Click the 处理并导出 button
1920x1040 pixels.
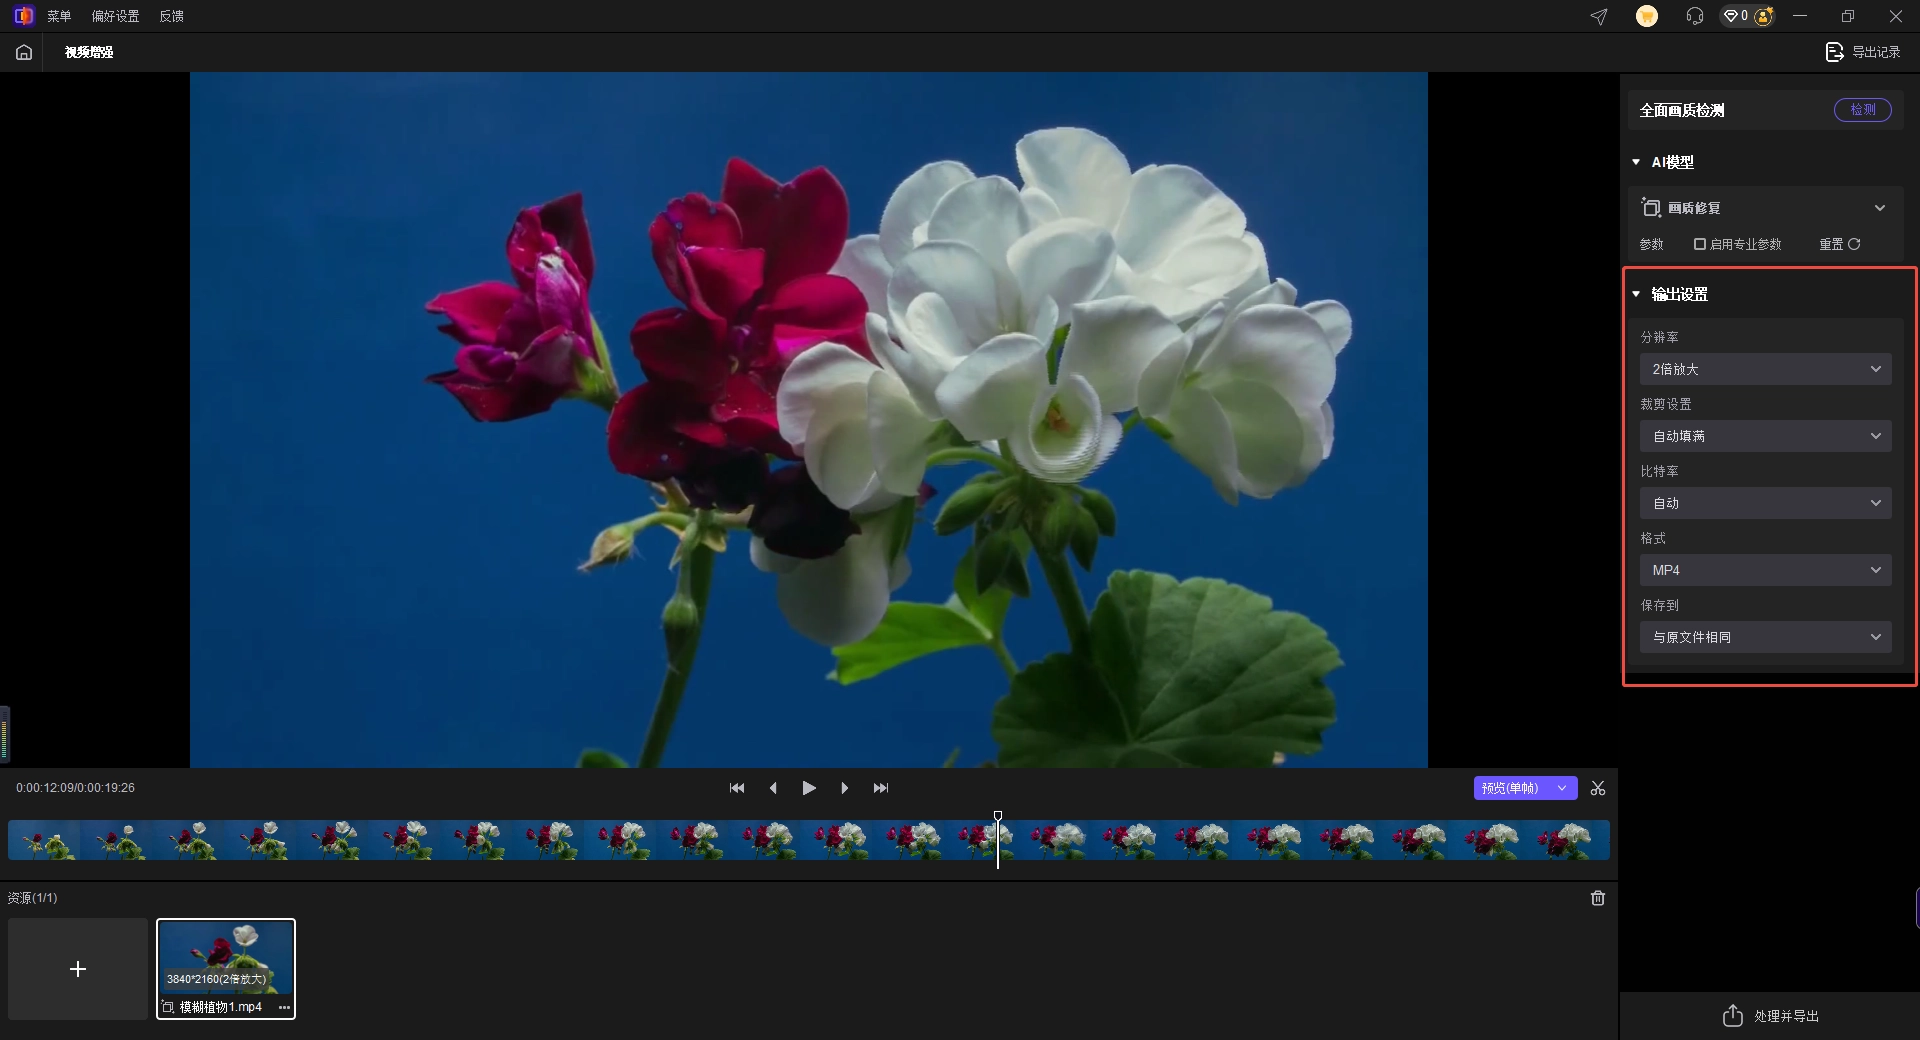(x=1770, y=1016)
